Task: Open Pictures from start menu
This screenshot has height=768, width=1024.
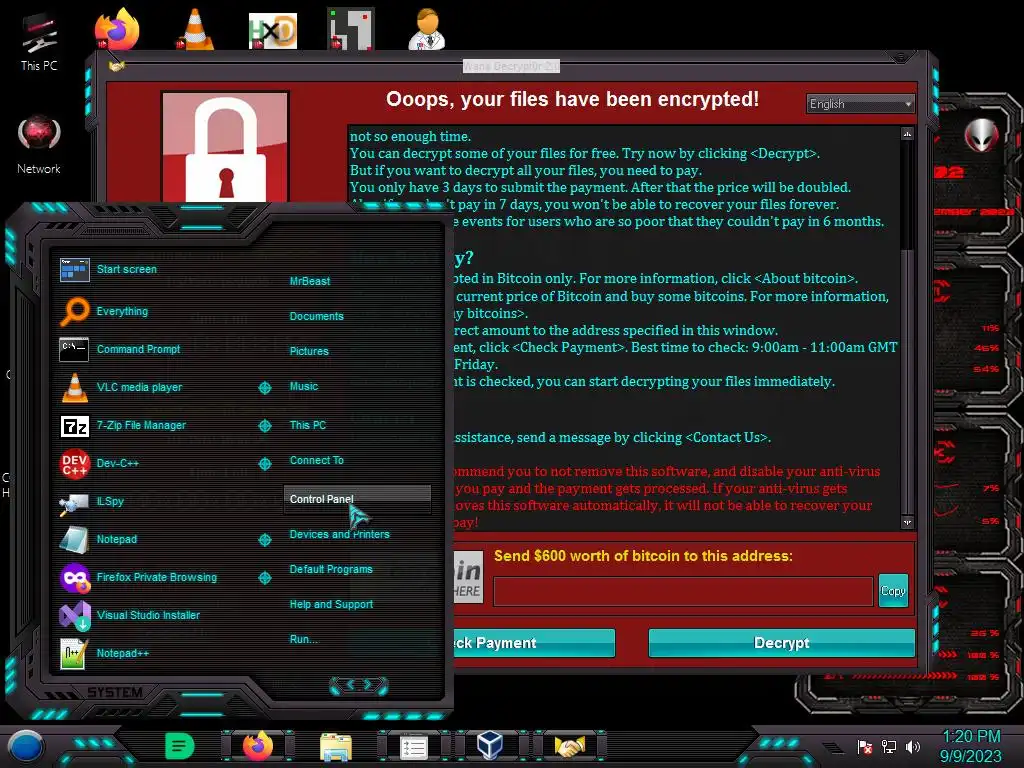Action: tap(309, 351)
